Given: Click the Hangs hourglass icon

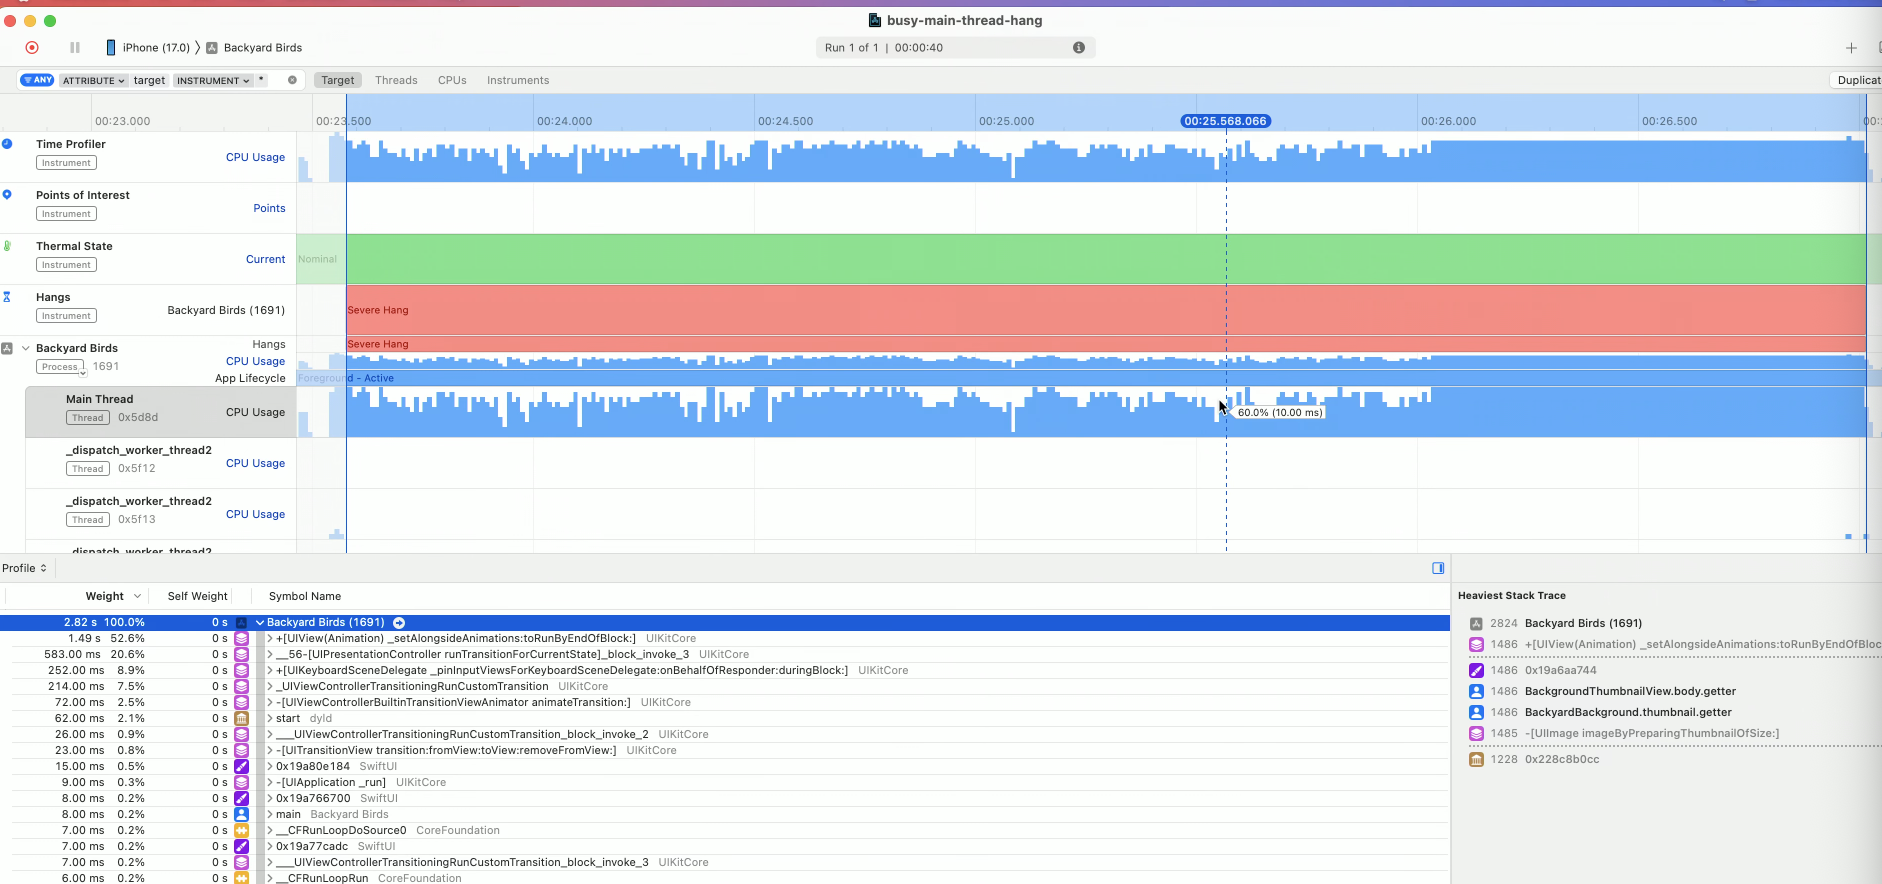Looking at the screenshot, I should pos(7,296).
